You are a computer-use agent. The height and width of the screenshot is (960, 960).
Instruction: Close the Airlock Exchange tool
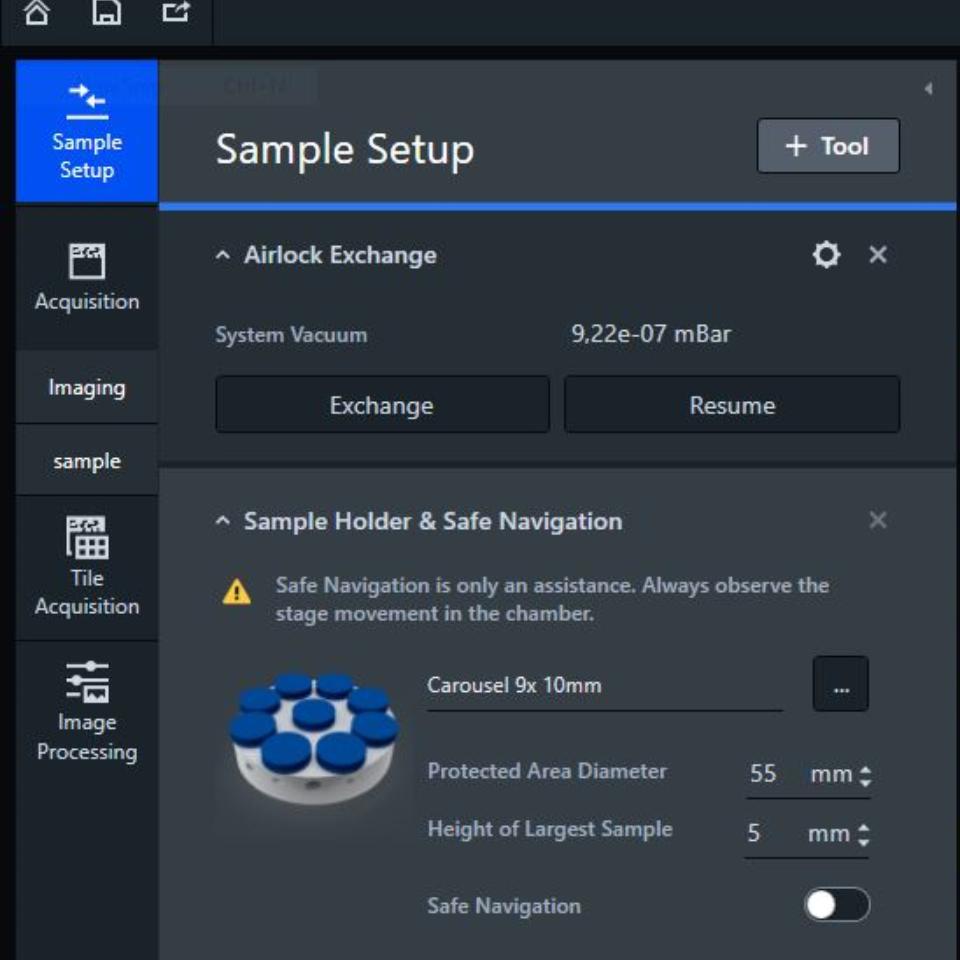point(878,255)
